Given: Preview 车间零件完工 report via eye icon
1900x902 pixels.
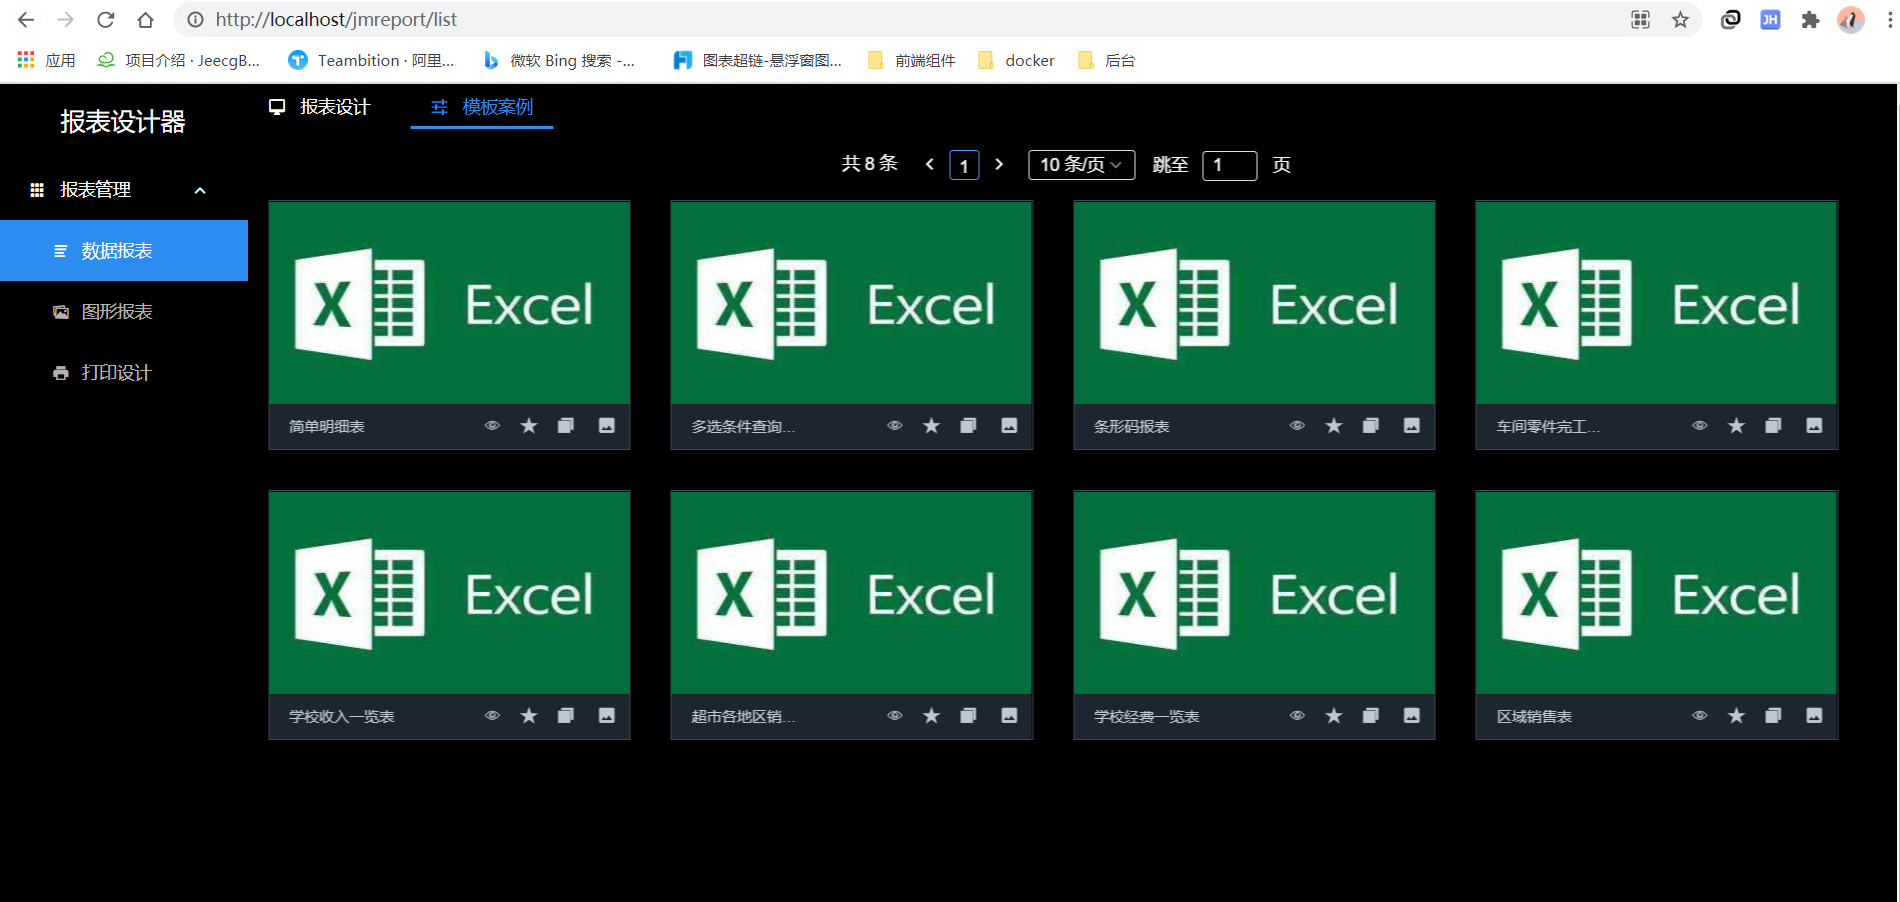Looking at the screenshot, I should [x=1700, y=426].
